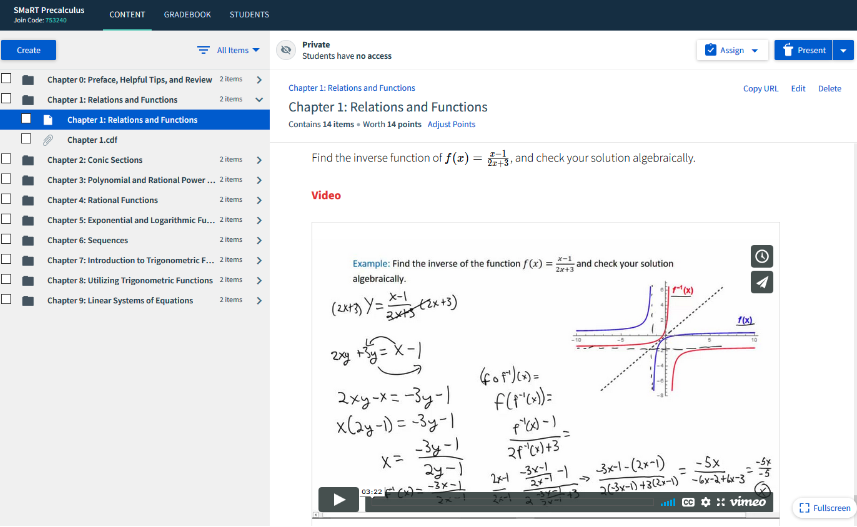The width and height of the screenshot is (857, 527).
Task: Open the GRADEBOOK tab
Action: tap(187, 15)
